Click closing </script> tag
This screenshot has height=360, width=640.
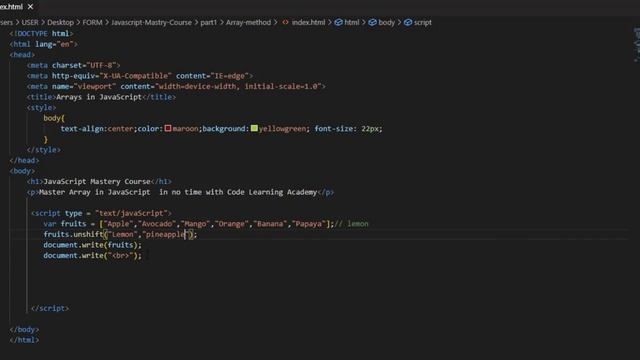tap(50, 309)
